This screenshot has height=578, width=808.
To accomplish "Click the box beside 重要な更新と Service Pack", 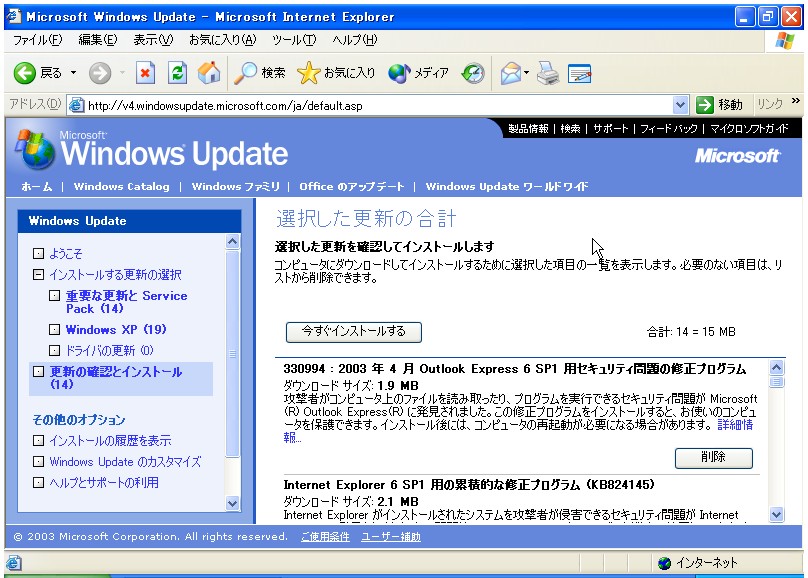I will [x=54, y=296].
